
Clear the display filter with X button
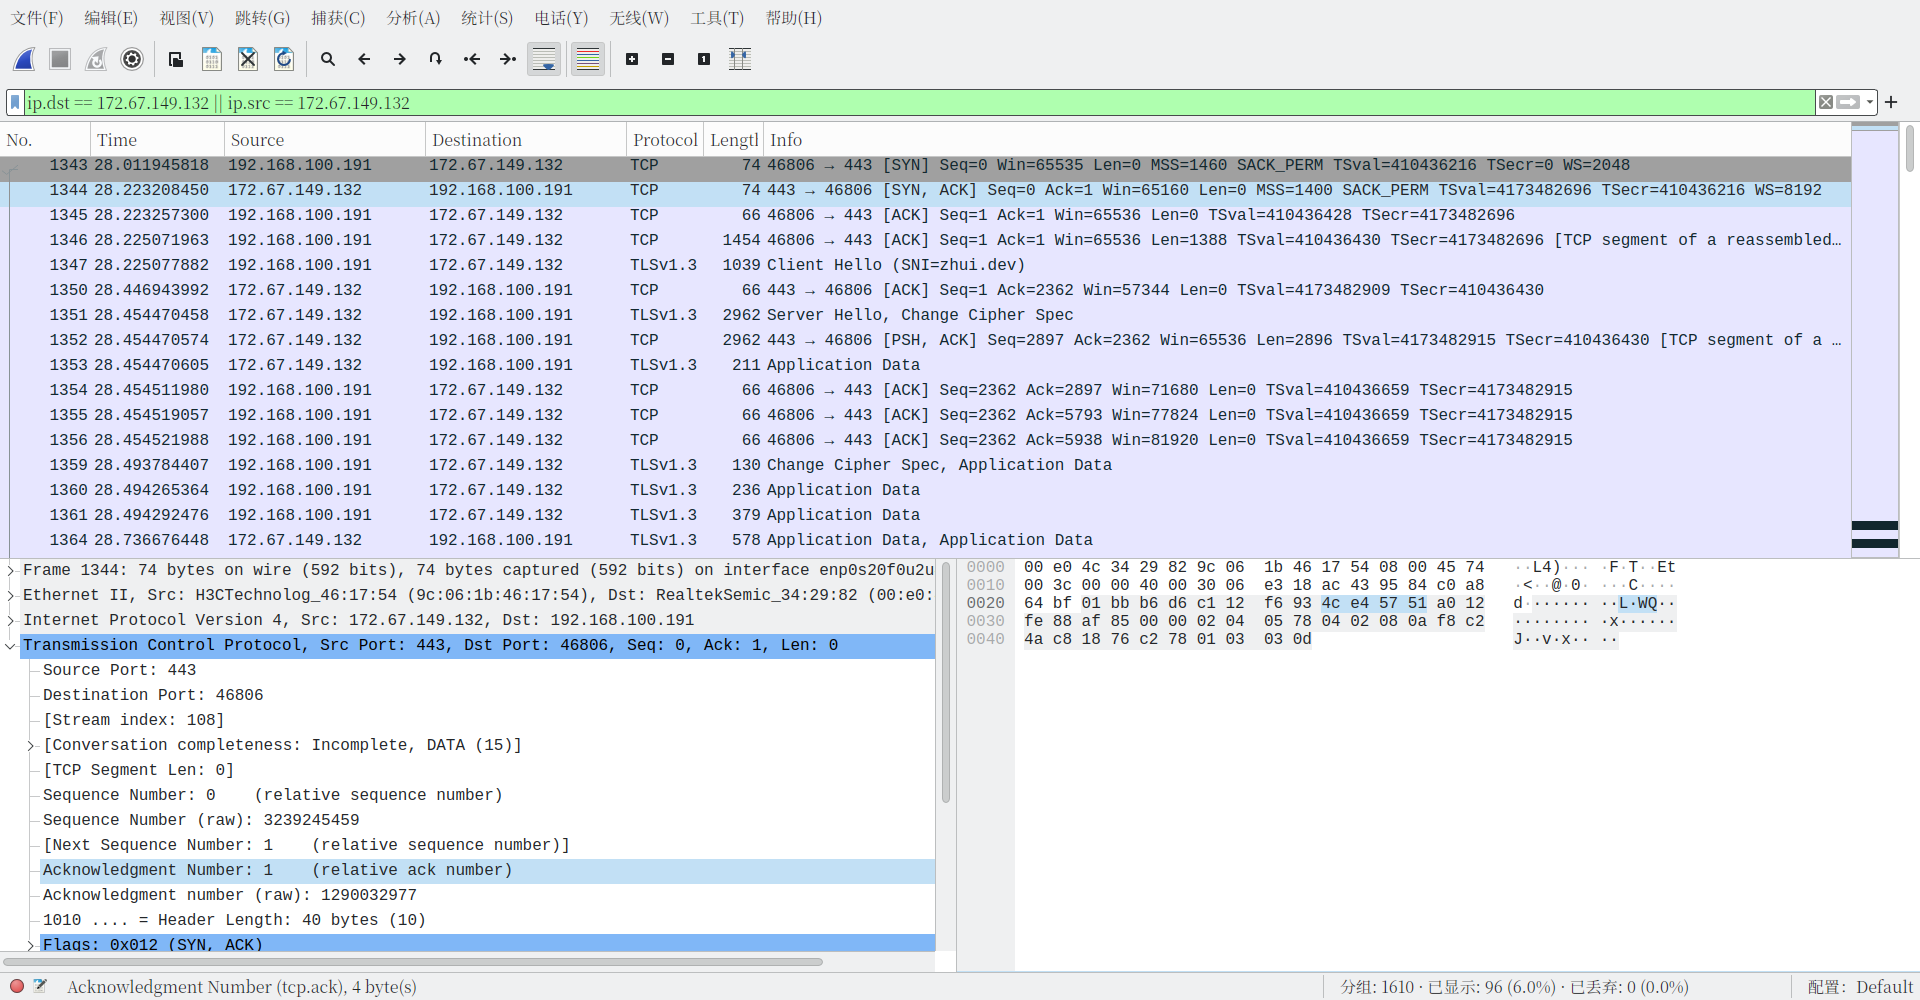pos(1826,102)
